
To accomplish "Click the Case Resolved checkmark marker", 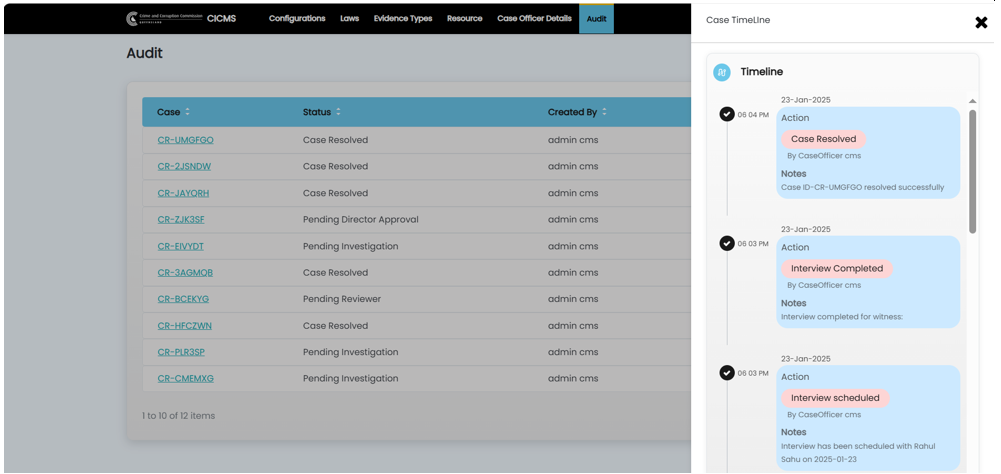I will 727,114.
